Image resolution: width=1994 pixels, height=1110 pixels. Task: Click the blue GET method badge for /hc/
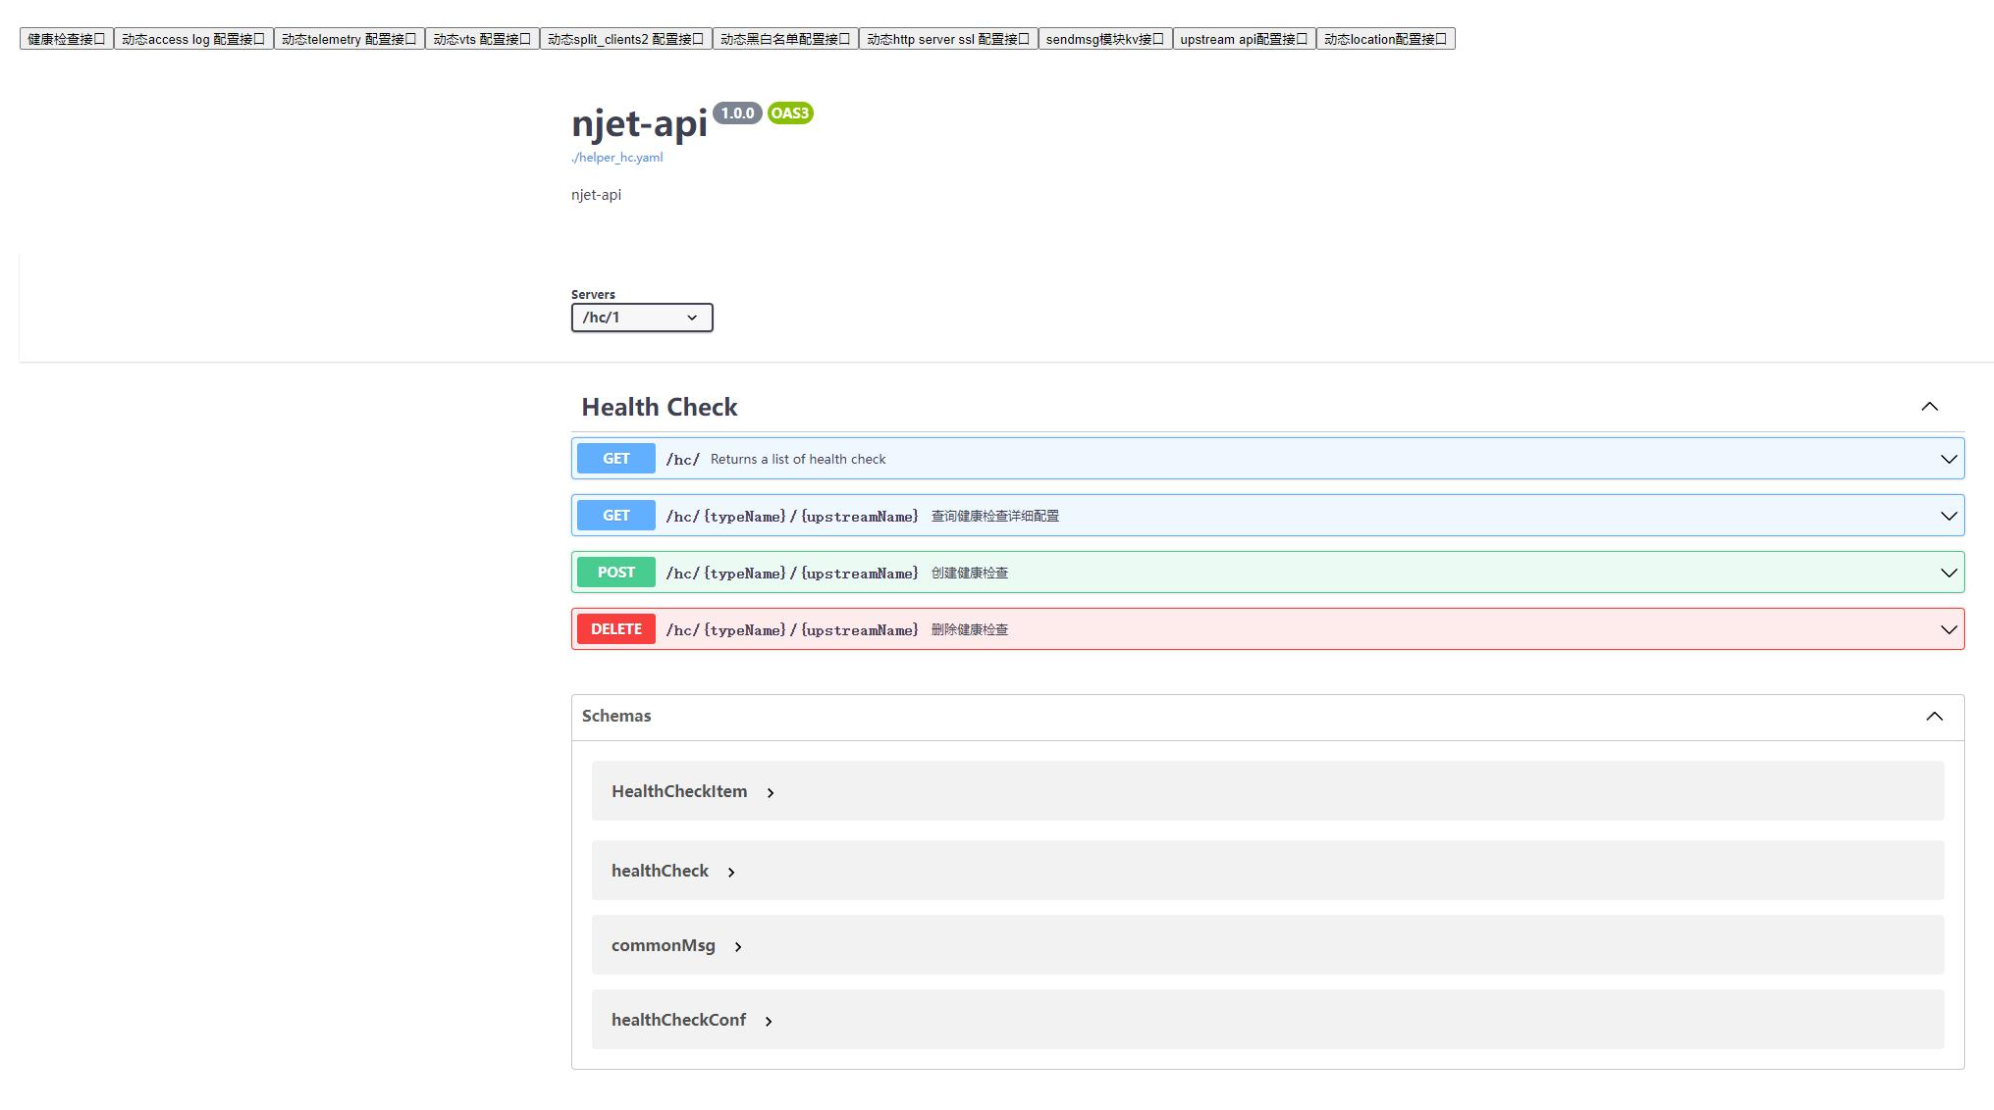[x=616, y=459]
